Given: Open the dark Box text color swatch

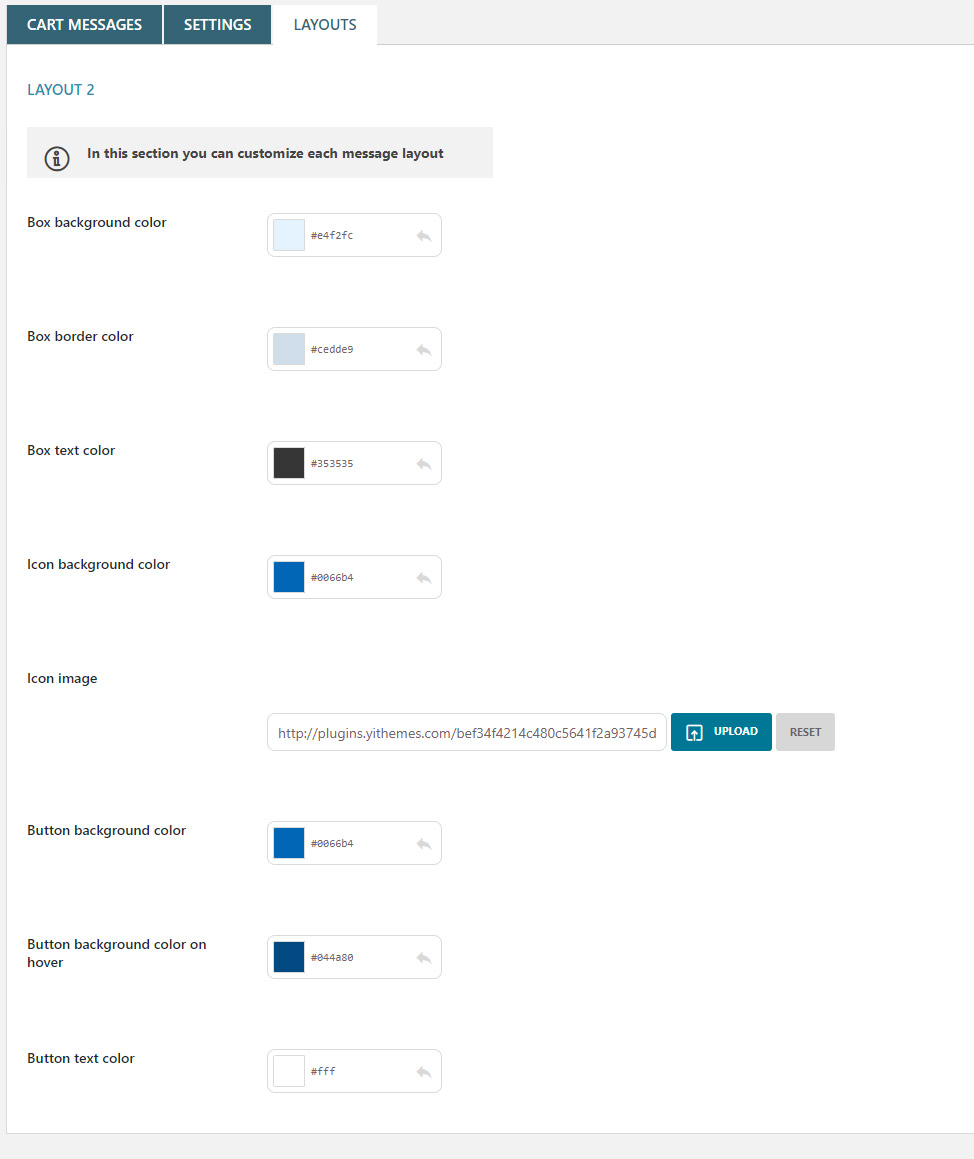Looking at the screenshot, I should pyautogui.click(x=289, y=463).
